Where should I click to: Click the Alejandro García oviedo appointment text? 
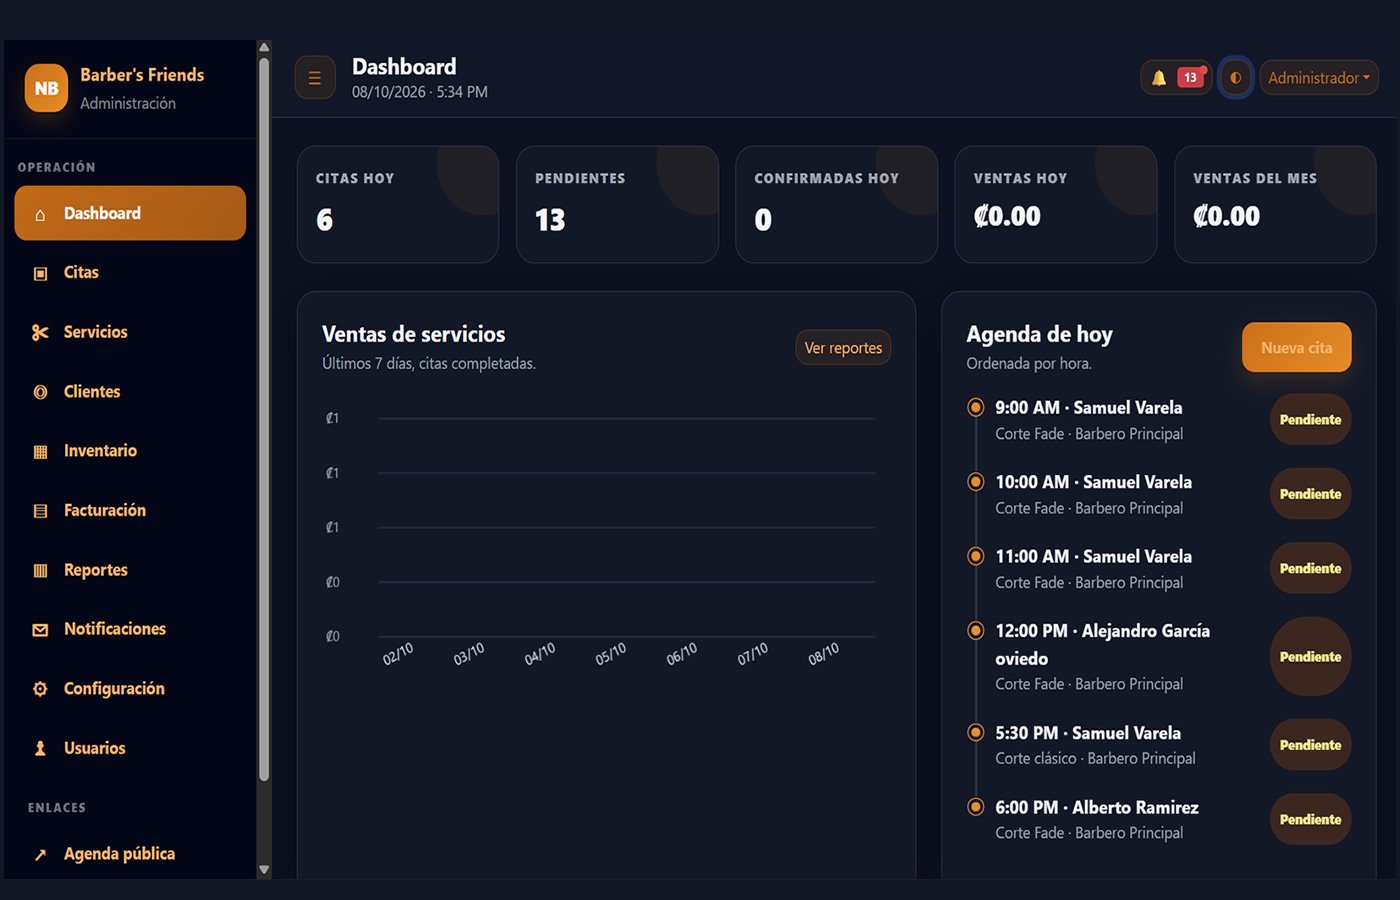point(1102,645)
